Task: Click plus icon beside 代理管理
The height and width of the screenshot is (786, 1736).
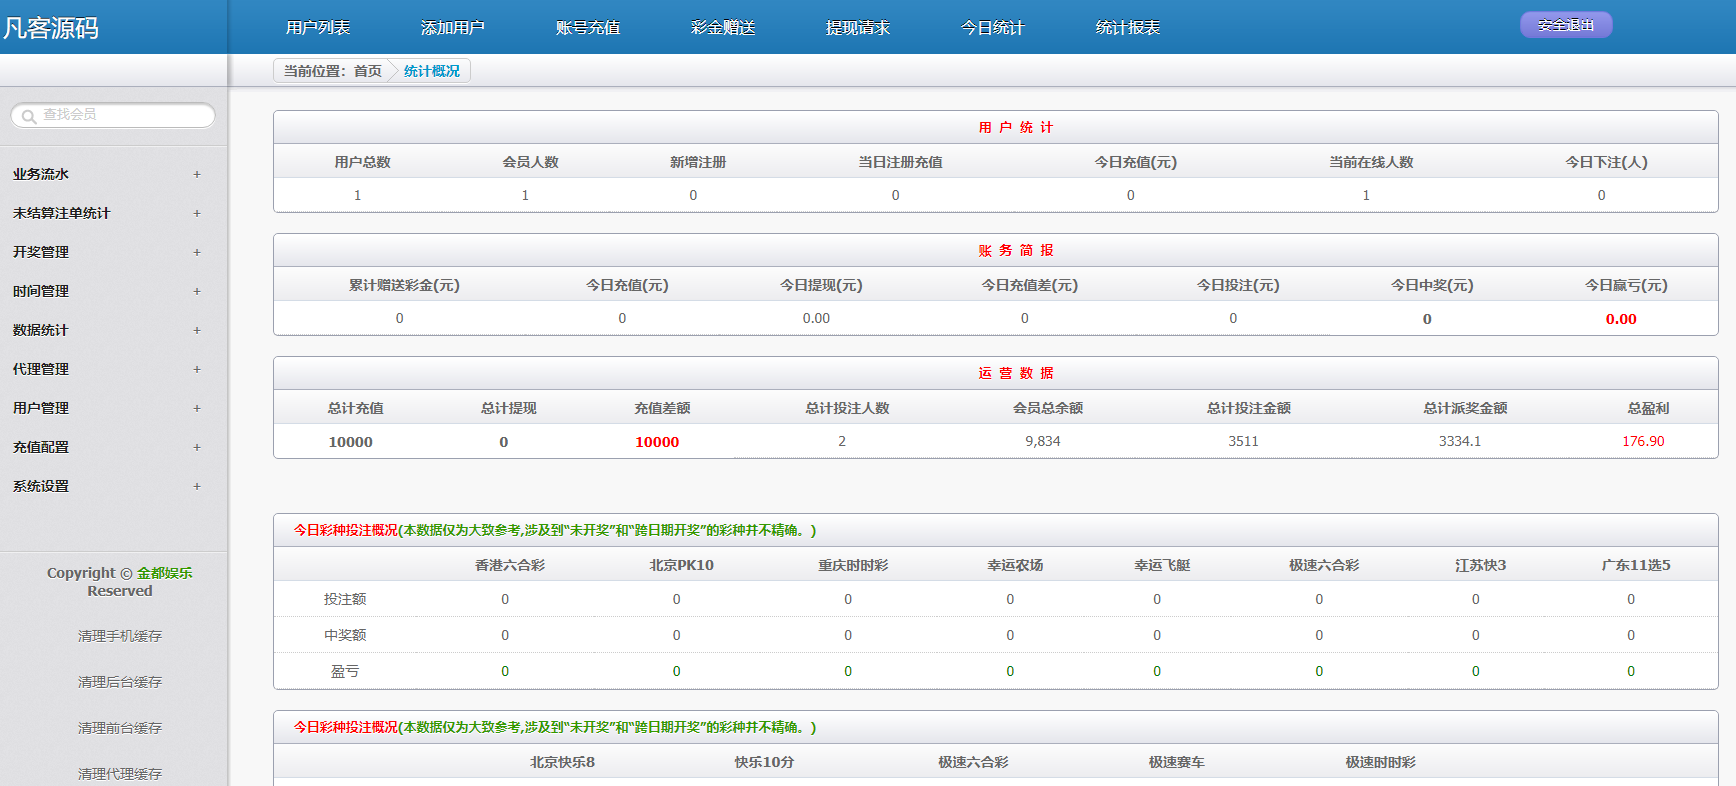Action: (197, 369)
